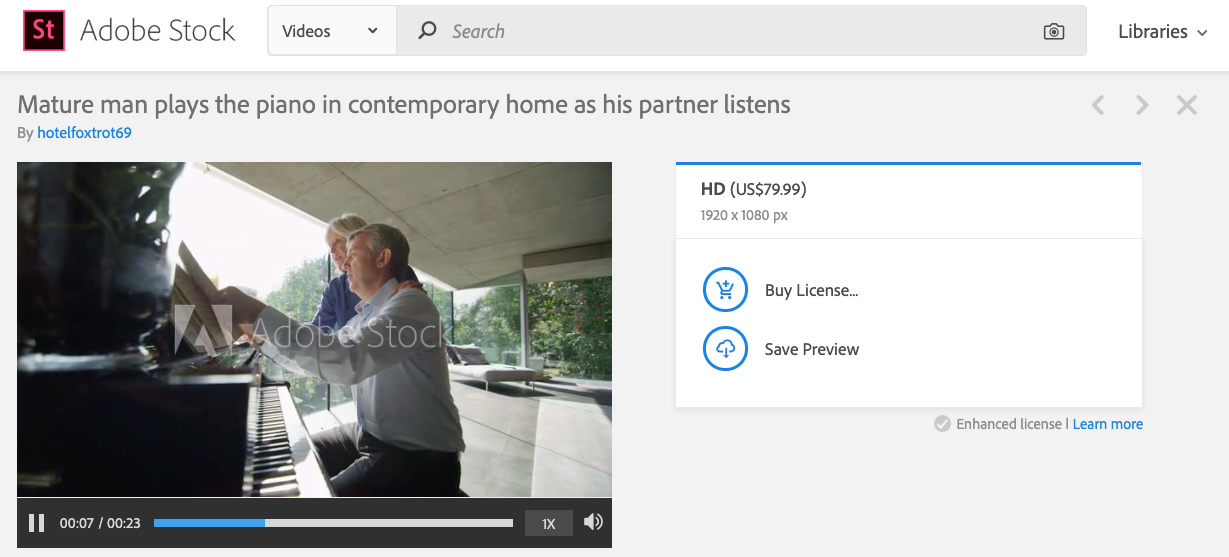The height and width of the screenshot is (557, 1229).
Task: Click the Save Preview cloud icon
Action: pos(726,349)
